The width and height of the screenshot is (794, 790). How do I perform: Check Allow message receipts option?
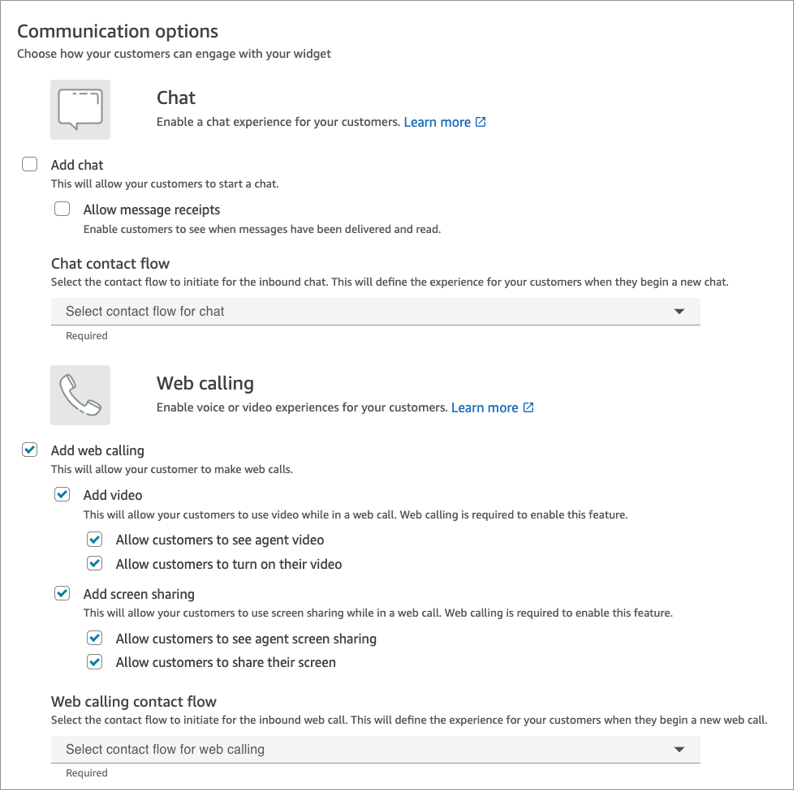(62, 209)
